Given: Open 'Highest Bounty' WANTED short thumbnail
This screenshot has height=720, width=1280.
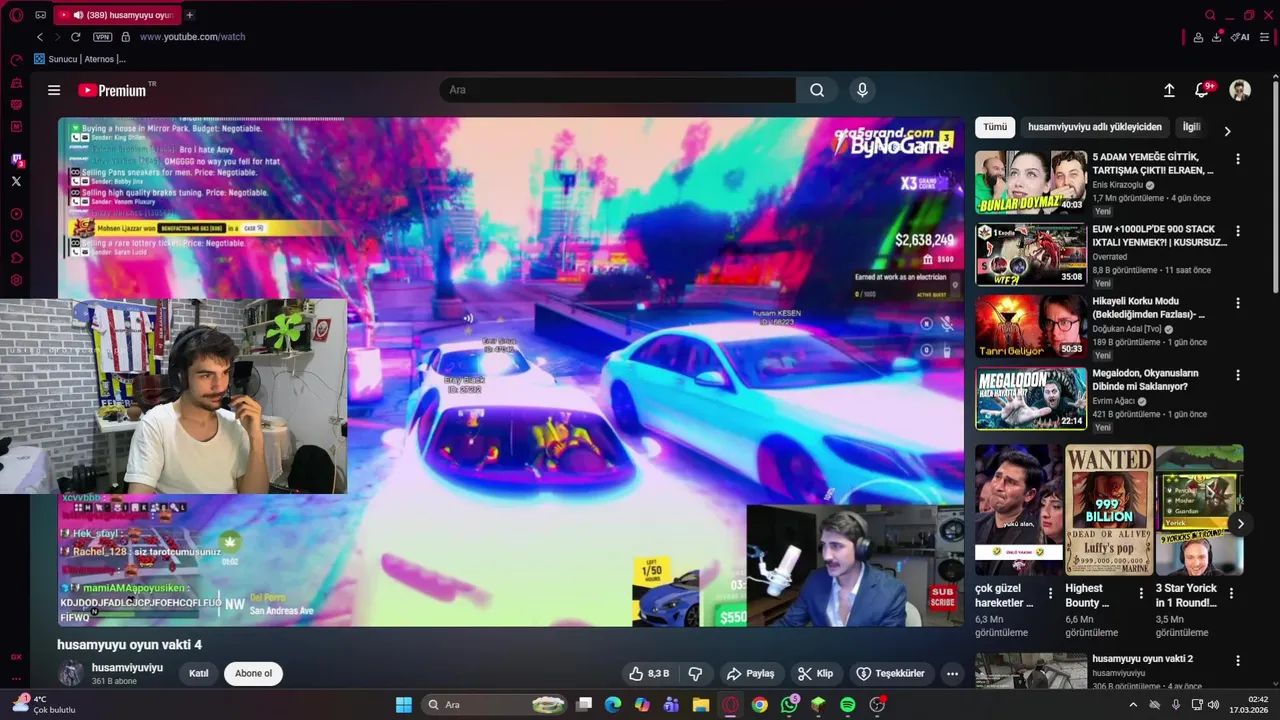Looking at the screenshot, I should point(1109,510).
